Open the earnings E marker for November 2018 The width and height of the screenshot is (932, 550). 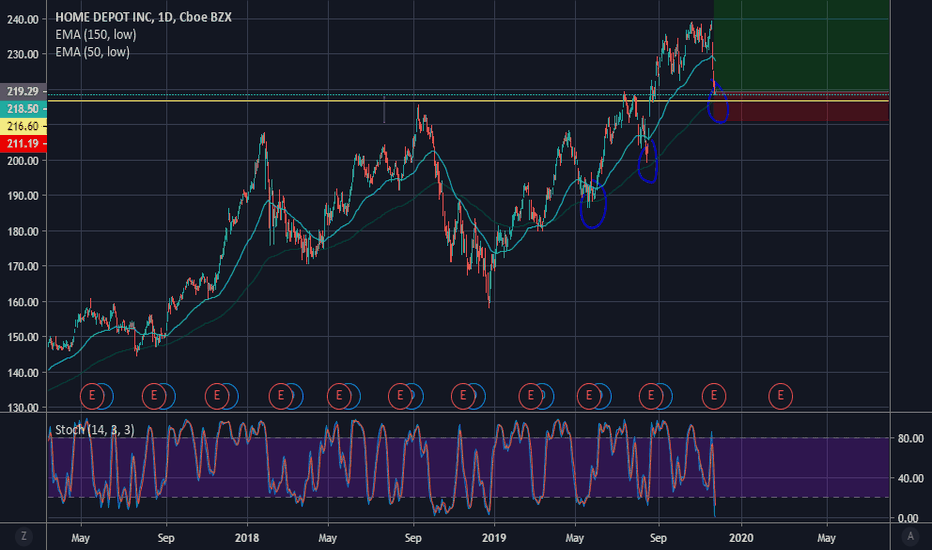463,395
